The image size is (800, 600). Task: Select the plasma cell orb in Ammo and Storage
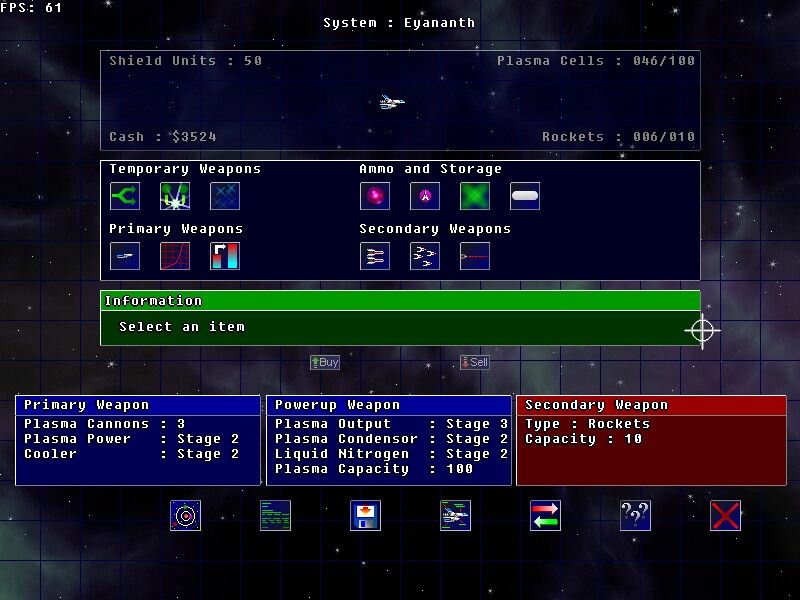point(374,196)
